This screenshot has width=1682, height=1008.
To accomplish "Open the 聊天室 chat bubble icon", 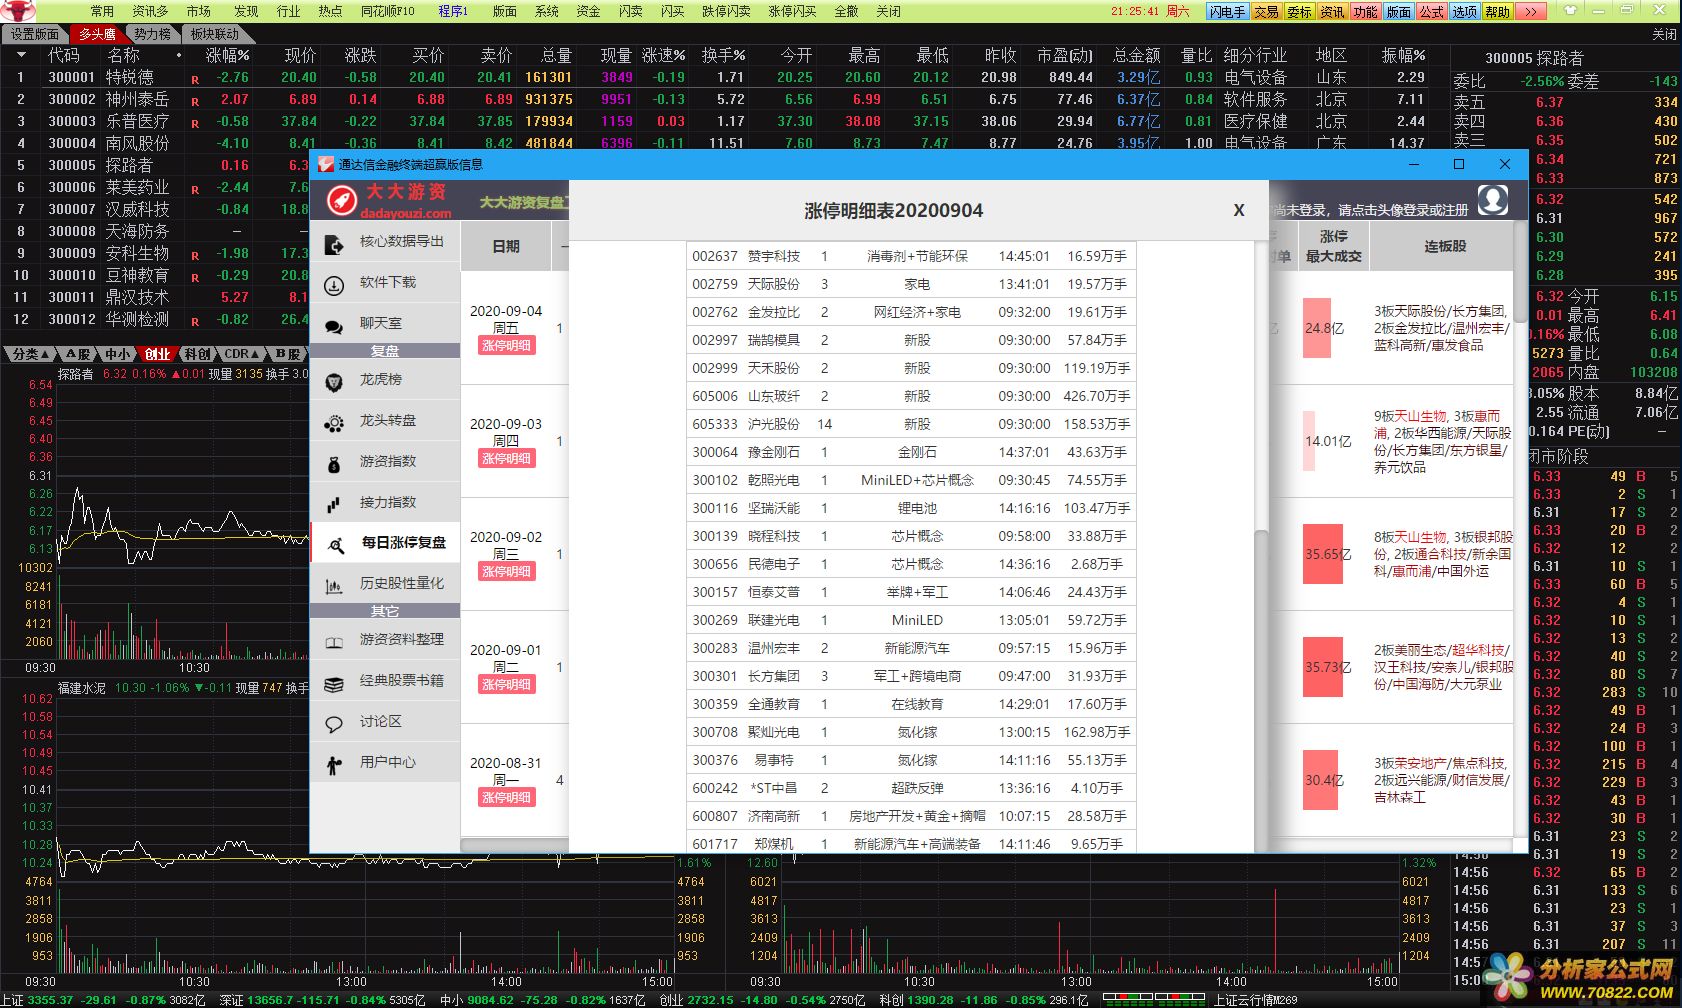I will point(334,326).
